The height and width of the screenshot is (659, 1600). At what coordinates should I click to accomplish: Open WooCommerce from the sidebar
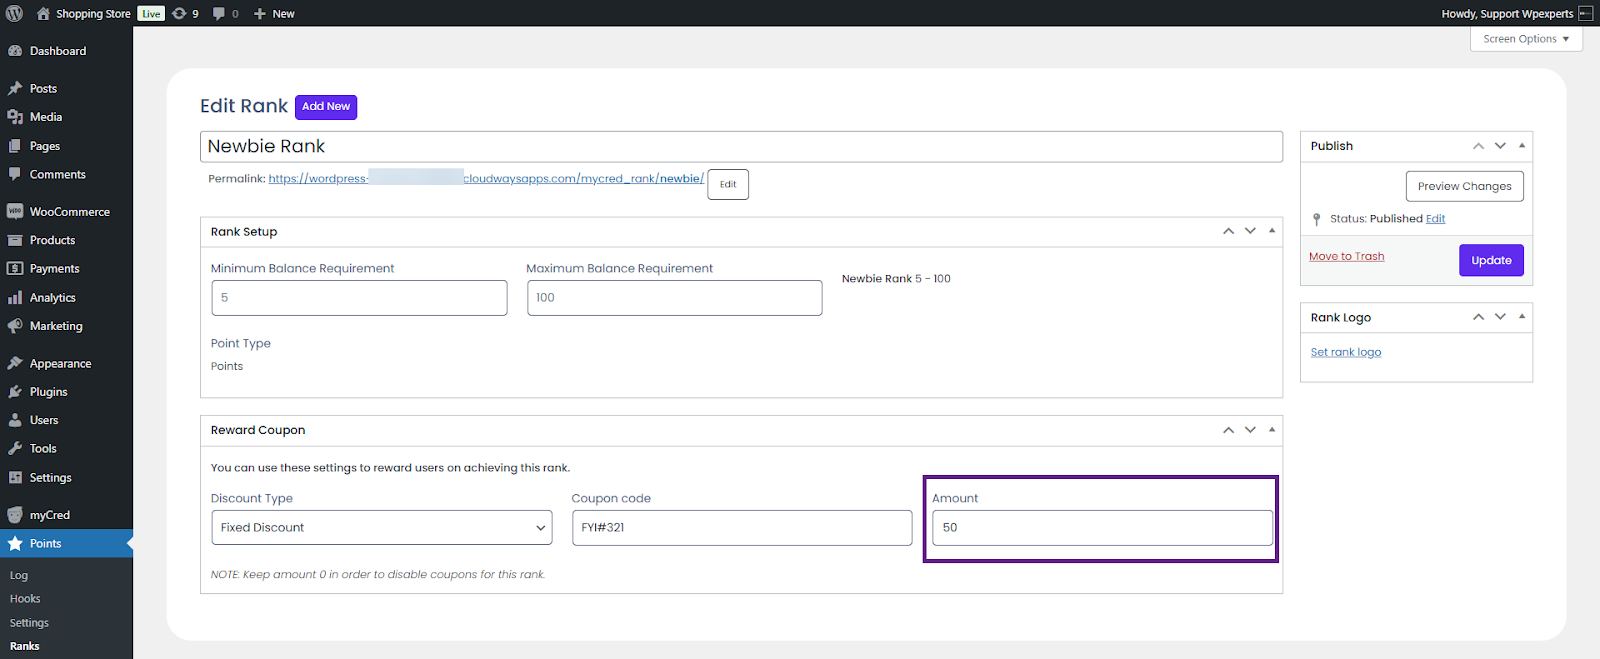tap(69, 212)
